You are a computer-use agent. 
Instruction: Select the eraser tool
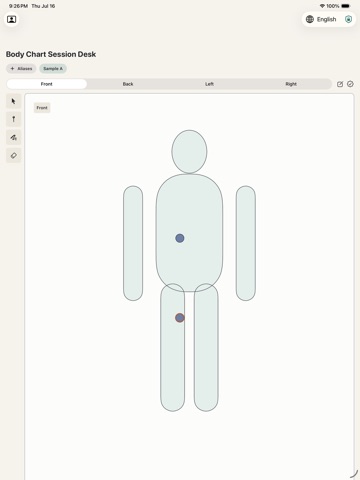point(14,155)
